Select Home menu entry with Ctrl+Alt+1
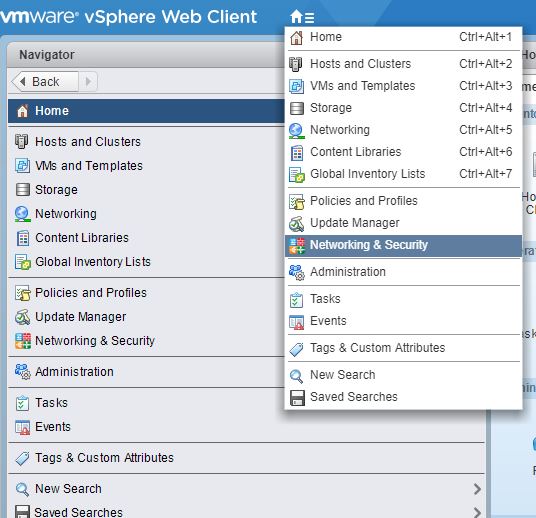 (403, 37)
